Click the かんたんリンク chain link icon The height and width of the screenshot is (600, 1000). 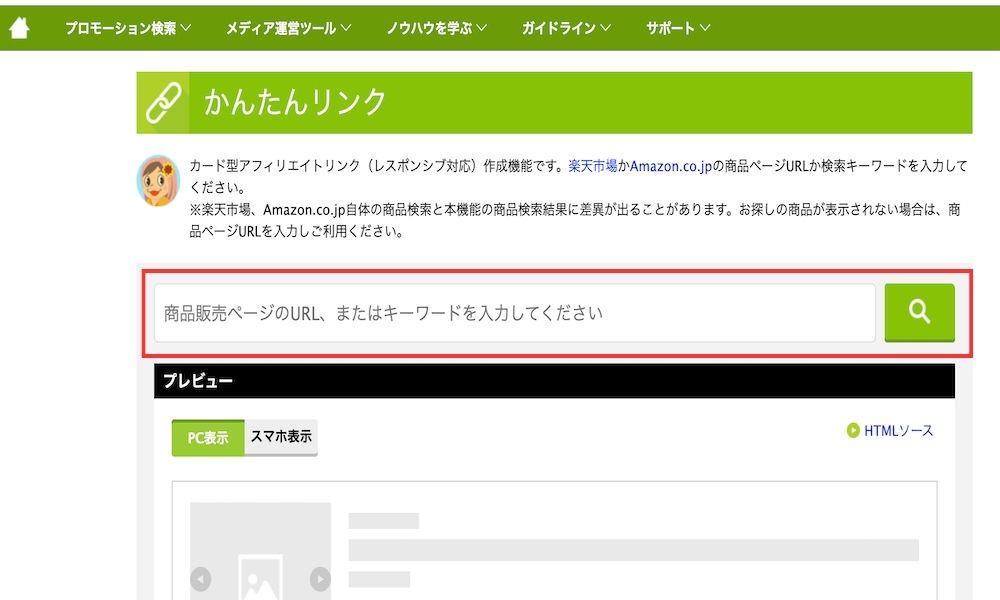pos(163,103)
